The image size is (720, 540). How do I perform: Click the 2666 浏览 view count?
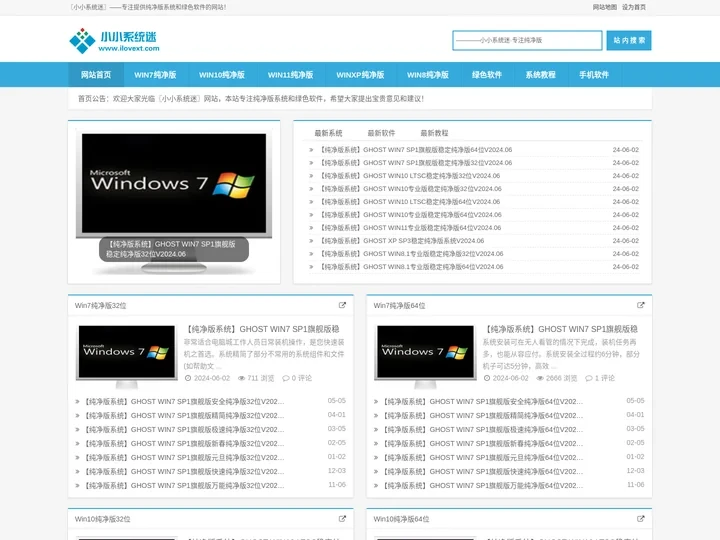point(557,378)
